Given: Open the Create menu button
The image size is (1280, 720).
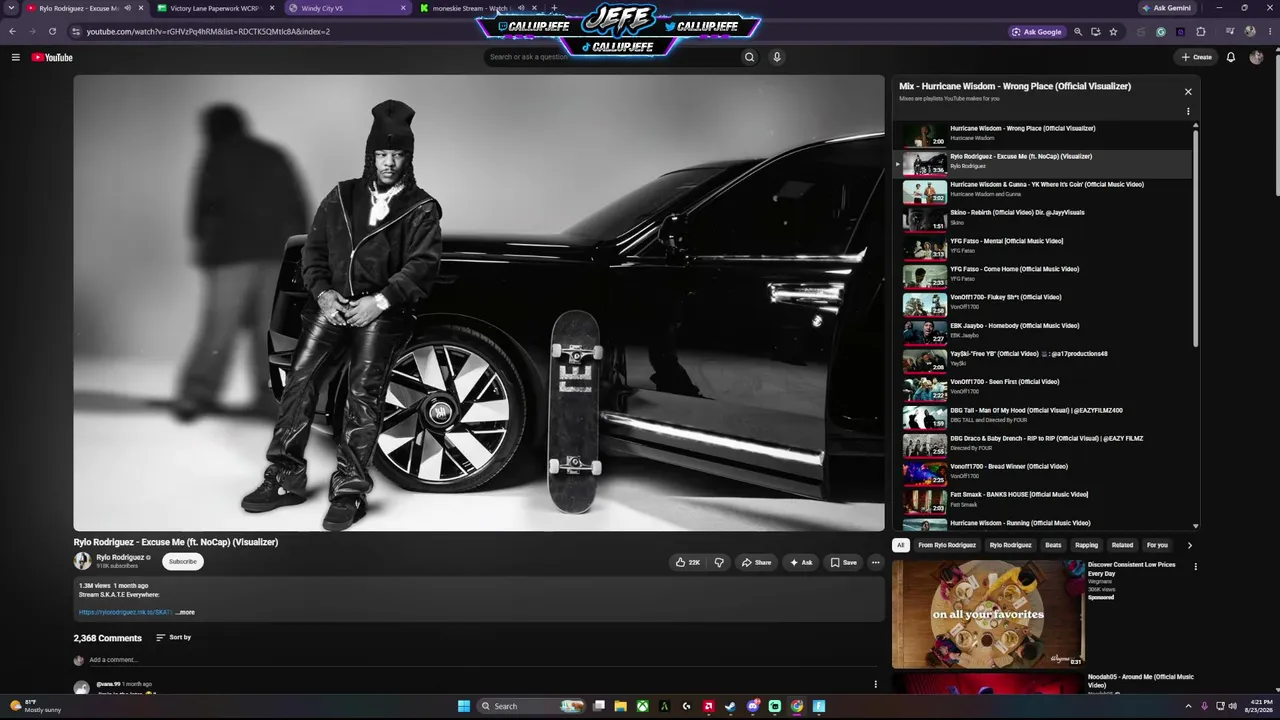Looking at the screenshot, I should tap(1197, 57).
